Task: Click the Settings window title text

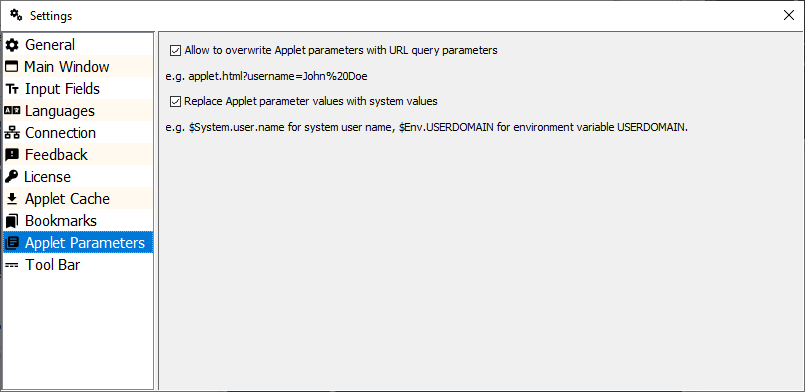Action: tap(51, 16)
